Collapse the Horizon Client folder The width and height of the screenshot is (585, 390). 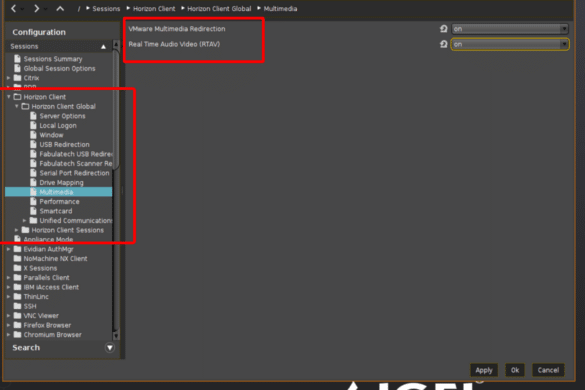9,97
